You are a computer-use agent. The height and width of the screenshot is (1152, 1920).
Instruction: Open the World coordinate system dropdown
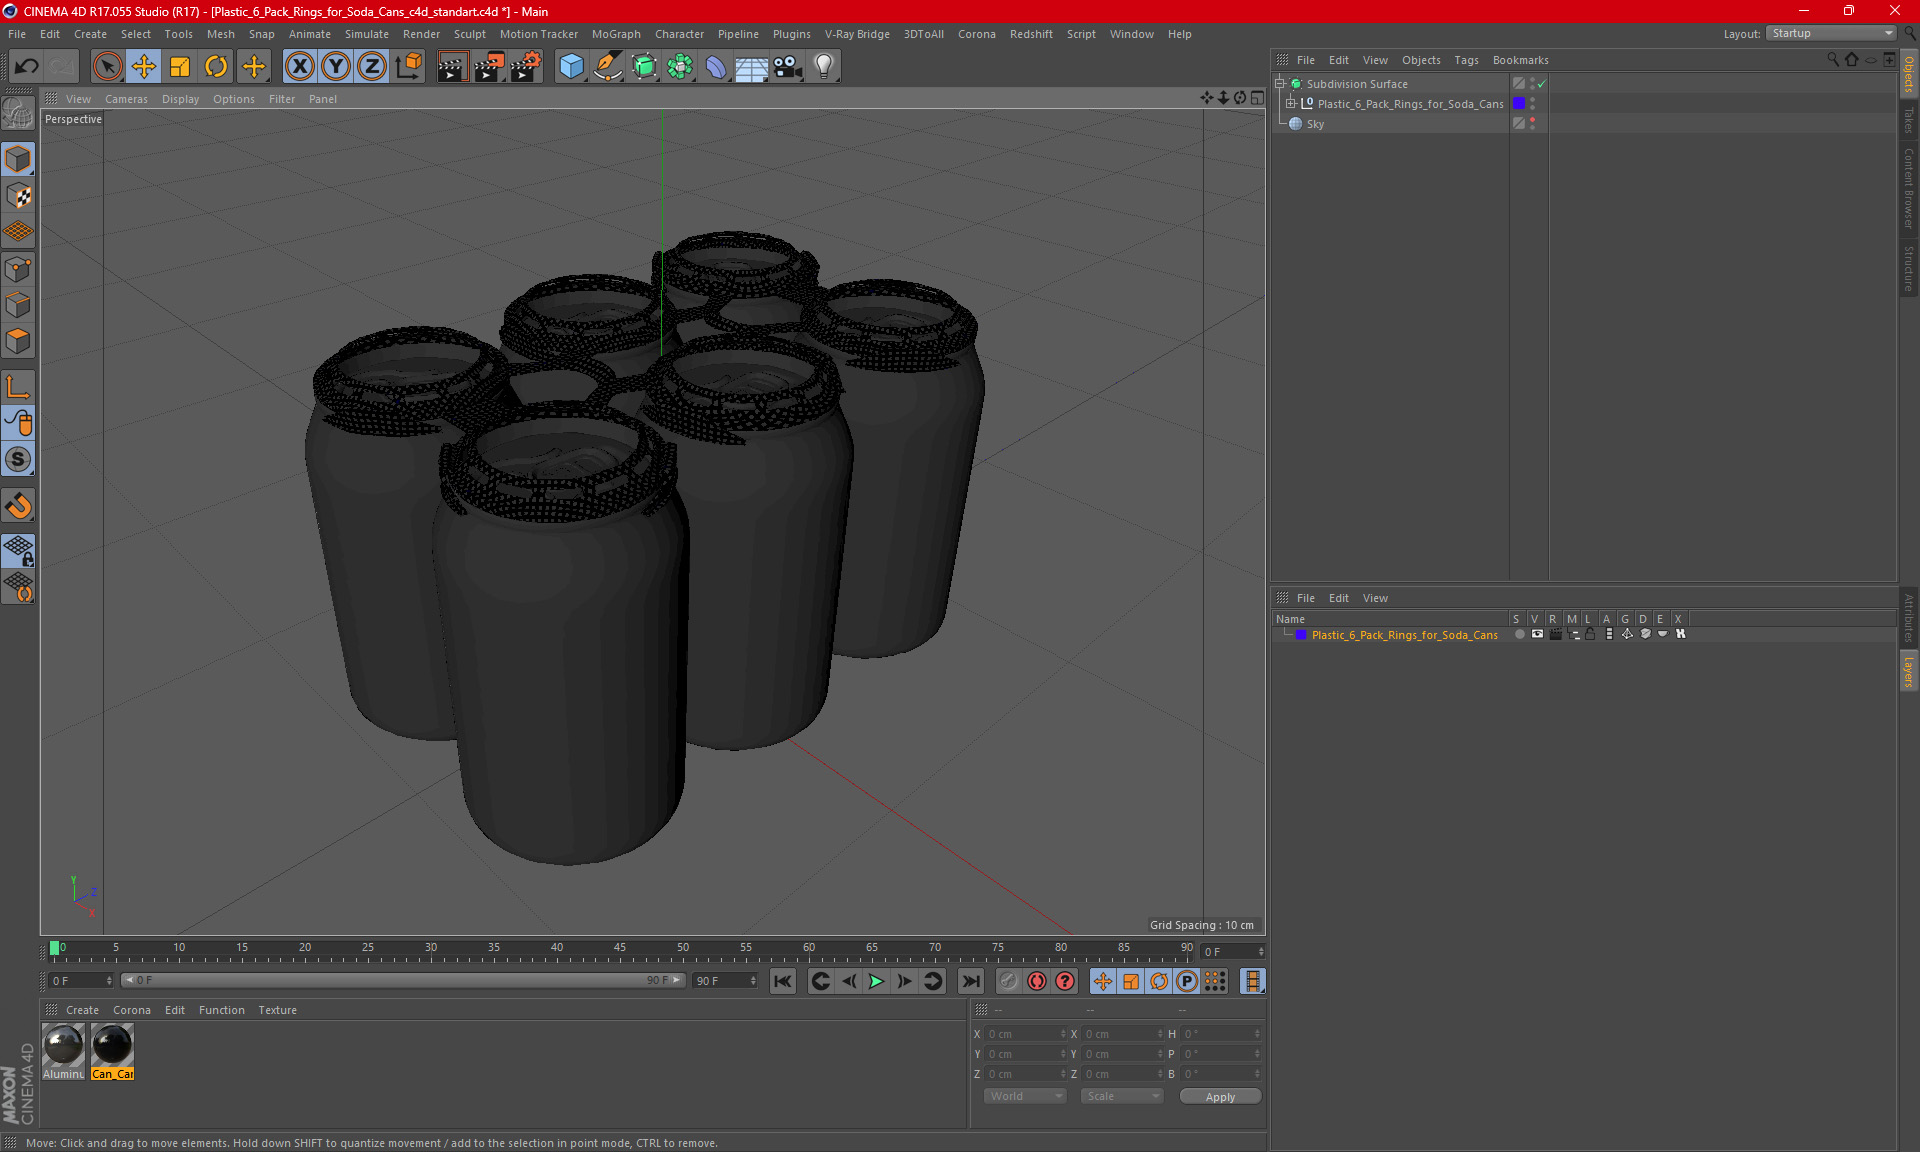[1025, 1096]
